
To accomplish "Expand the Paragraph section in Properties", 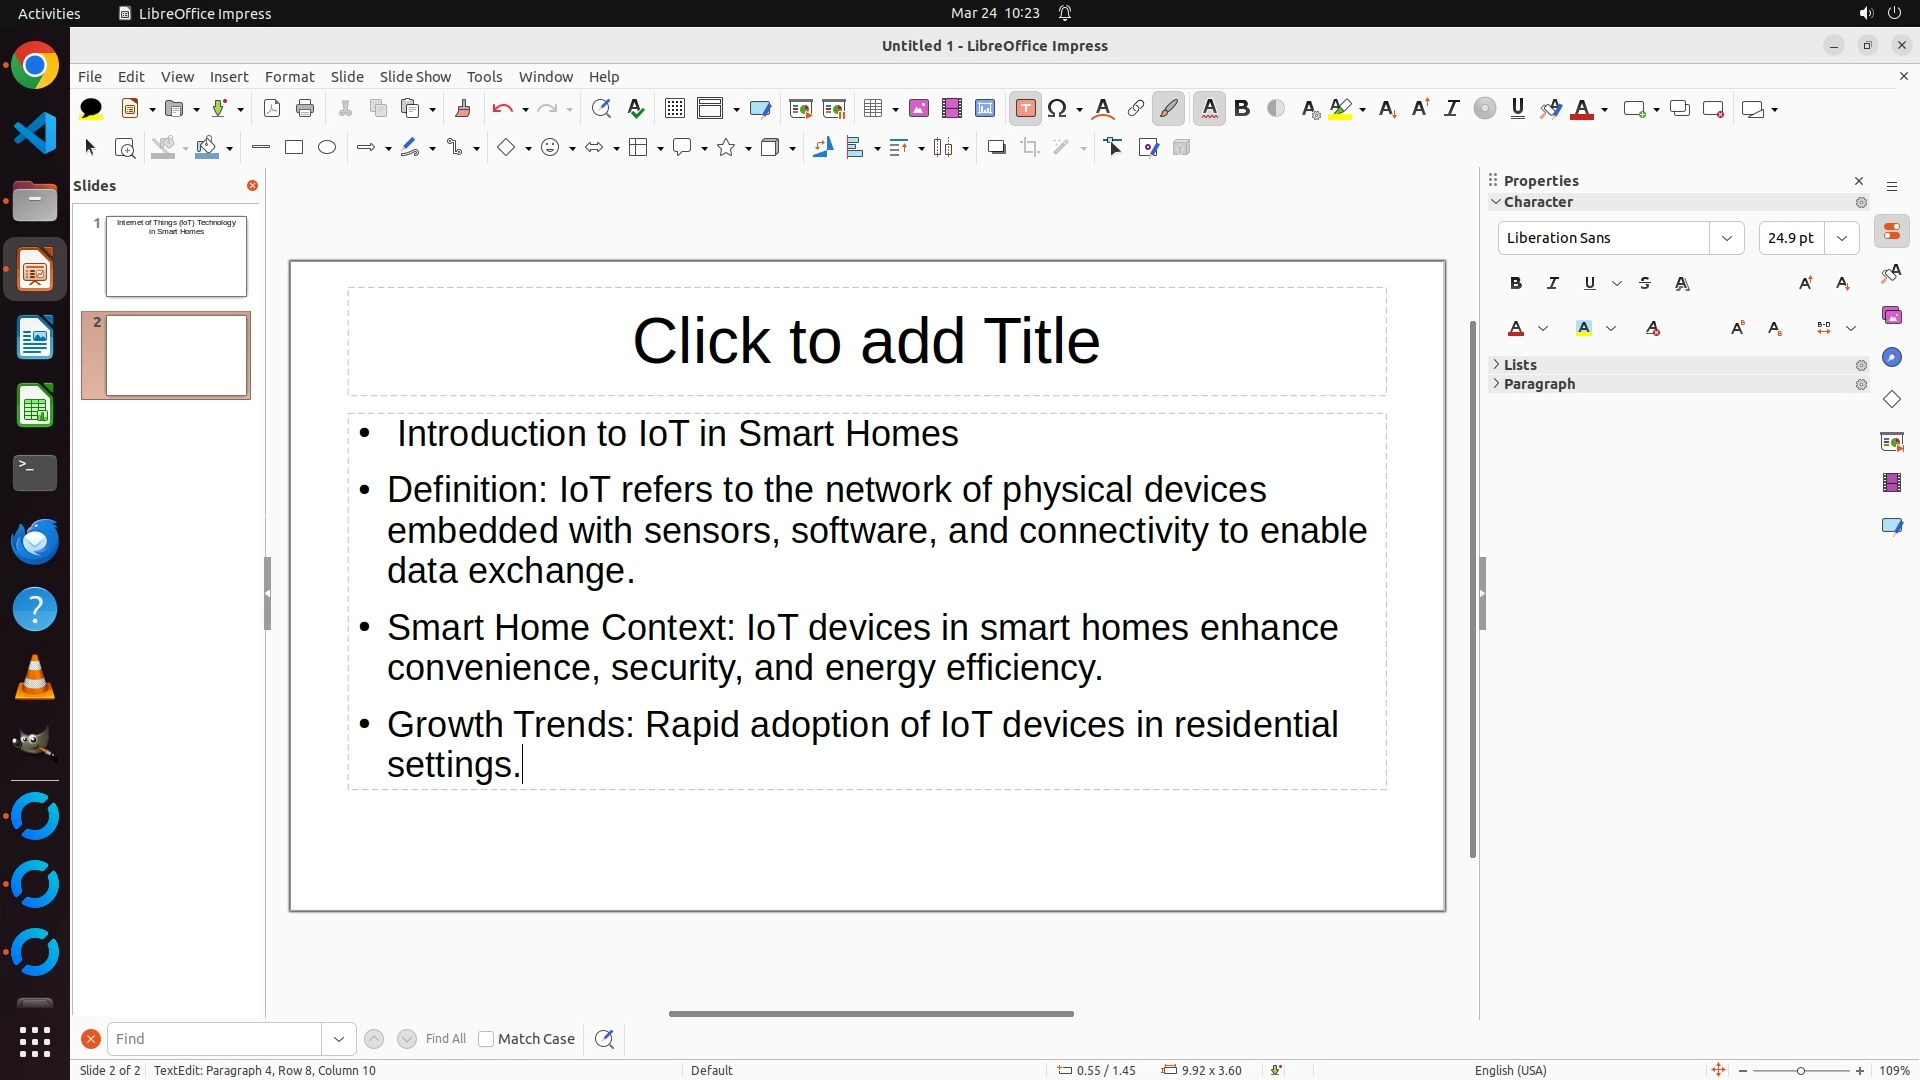I will click(1538, 384).
